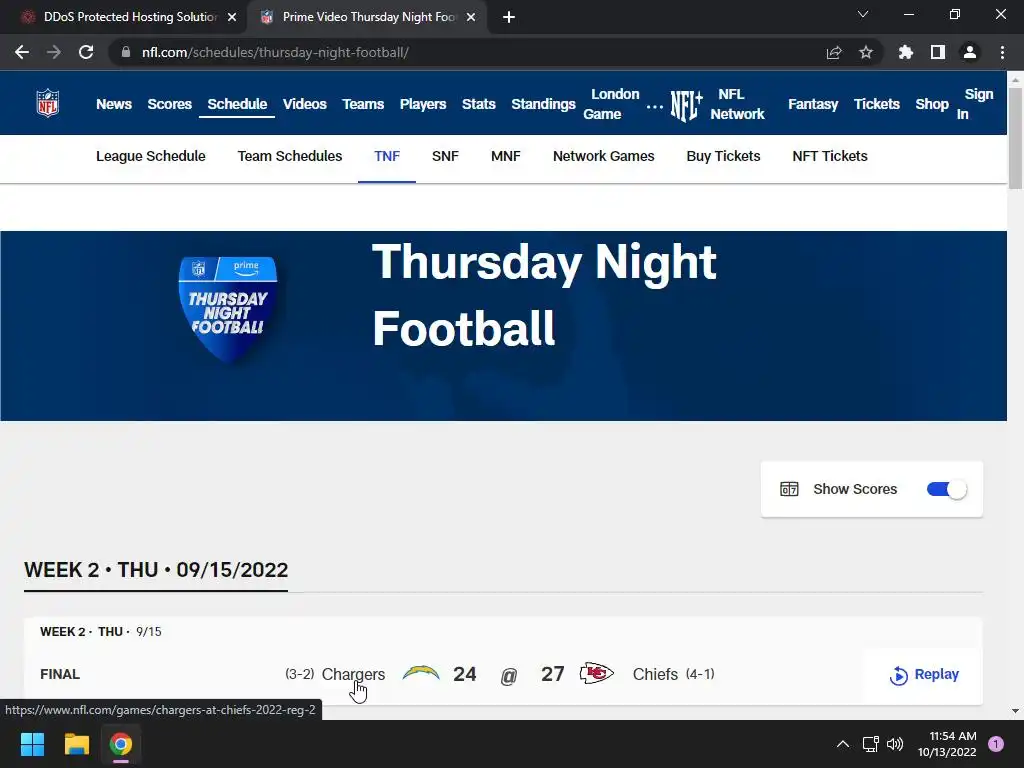
Task: Turn off the Show Scores switch
Action: click(946, 489)
